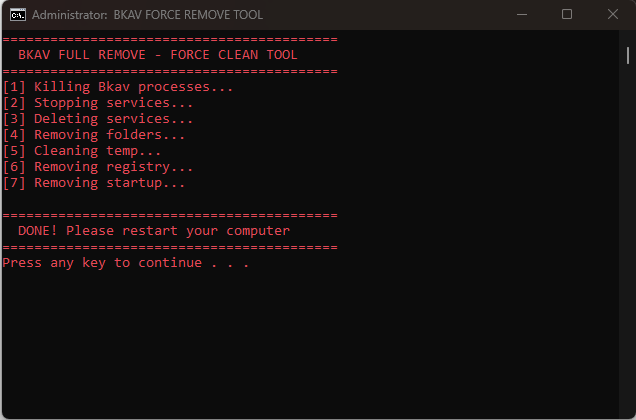Click the title bar text Administrator: BKAV FORCE REMOVE TOOL
The width and height of the screenshot is (636, 420).
pyautogui.click(x=148, y=15)
